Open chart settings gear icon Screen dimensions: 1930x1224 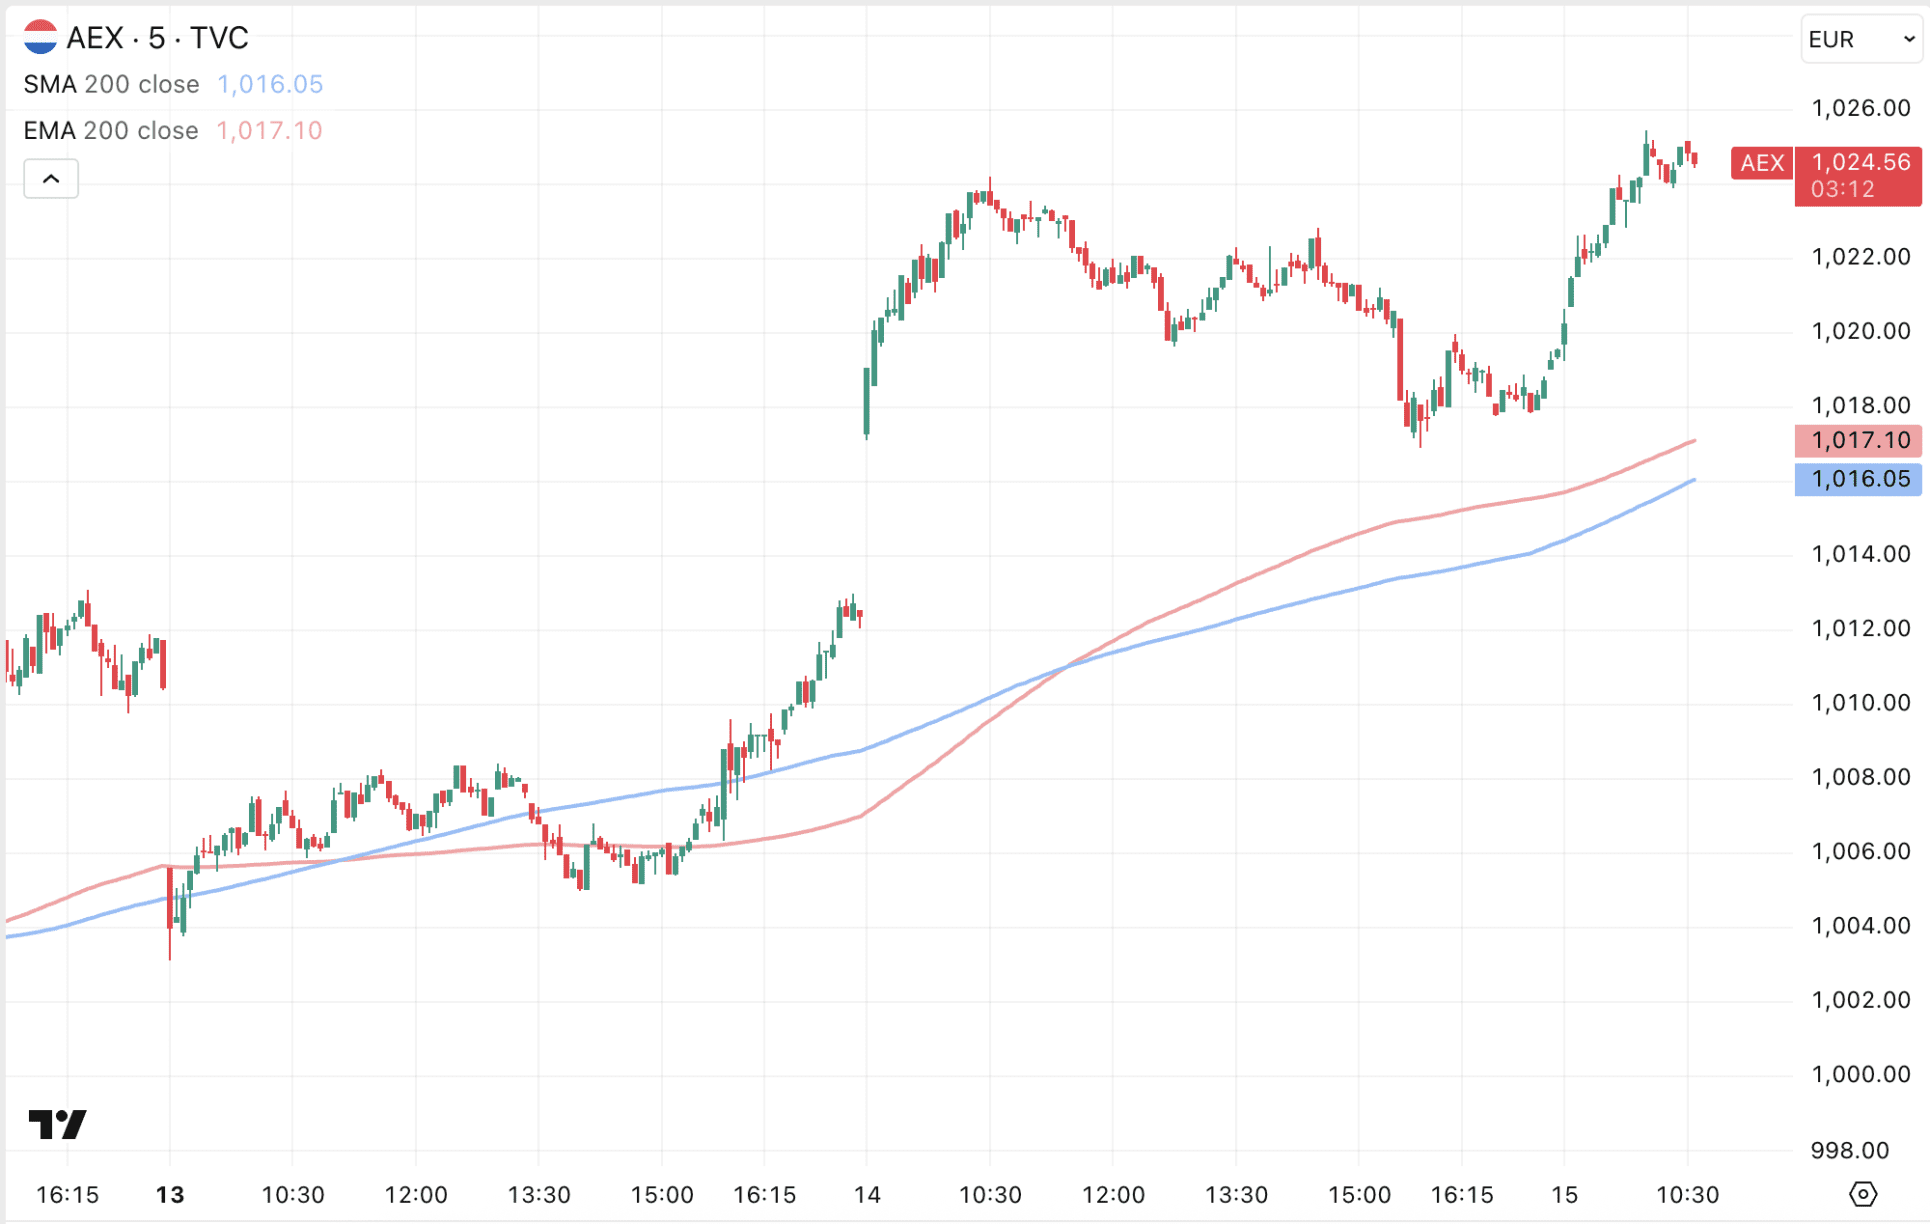pos(1862,1194)
